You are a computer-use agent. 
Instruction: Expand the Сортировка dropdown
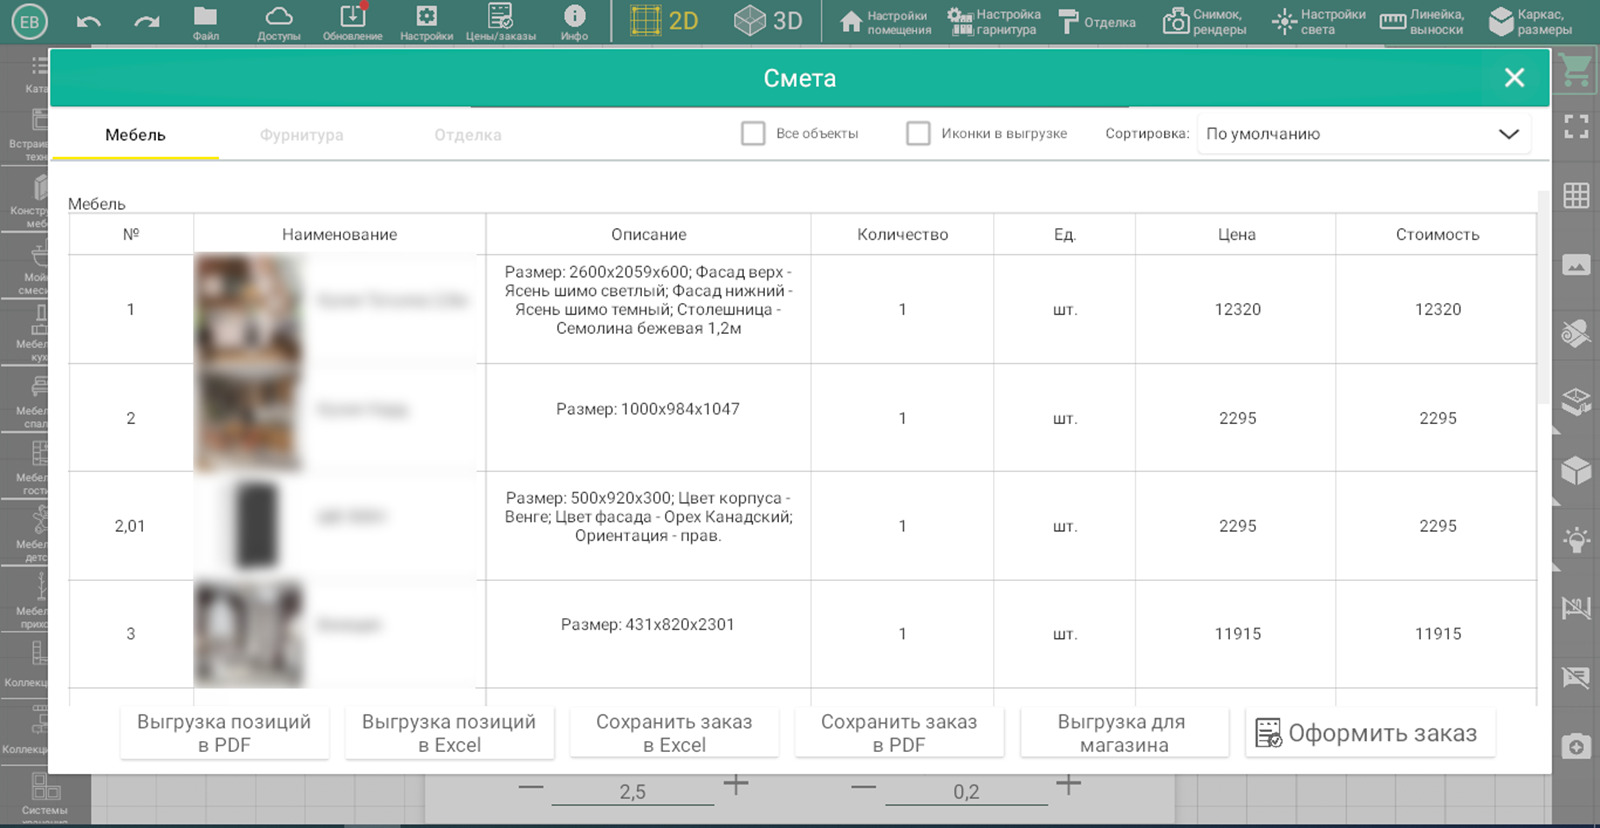tap(1363, 134)
